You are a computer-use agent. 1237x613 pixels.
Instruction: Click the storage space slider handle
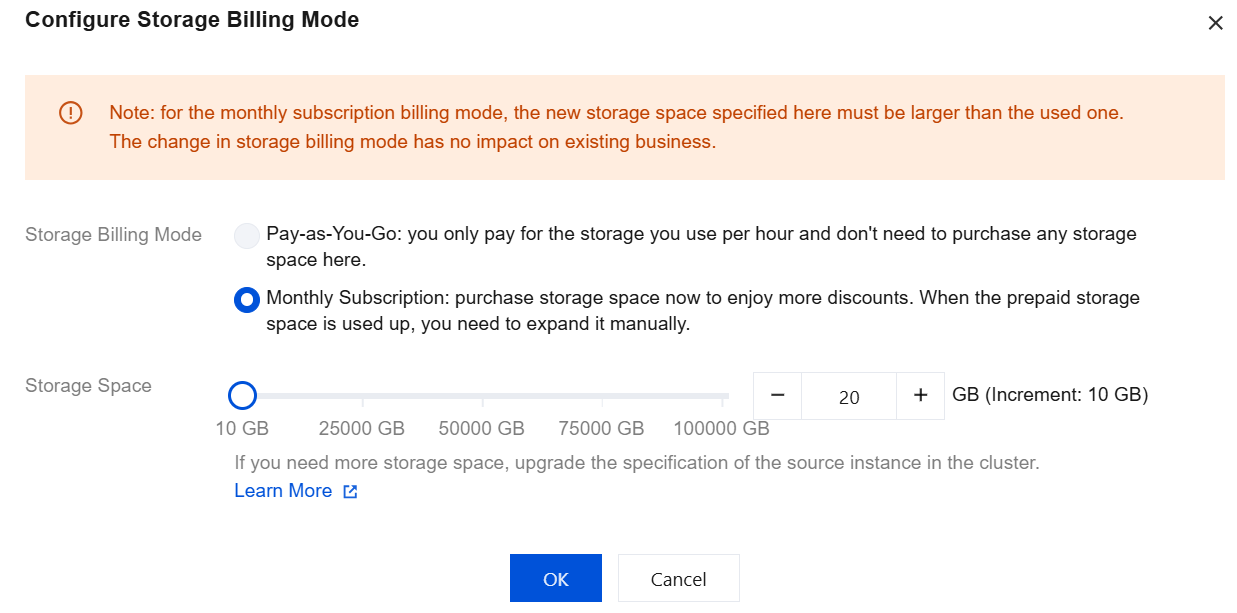(242, 396)
